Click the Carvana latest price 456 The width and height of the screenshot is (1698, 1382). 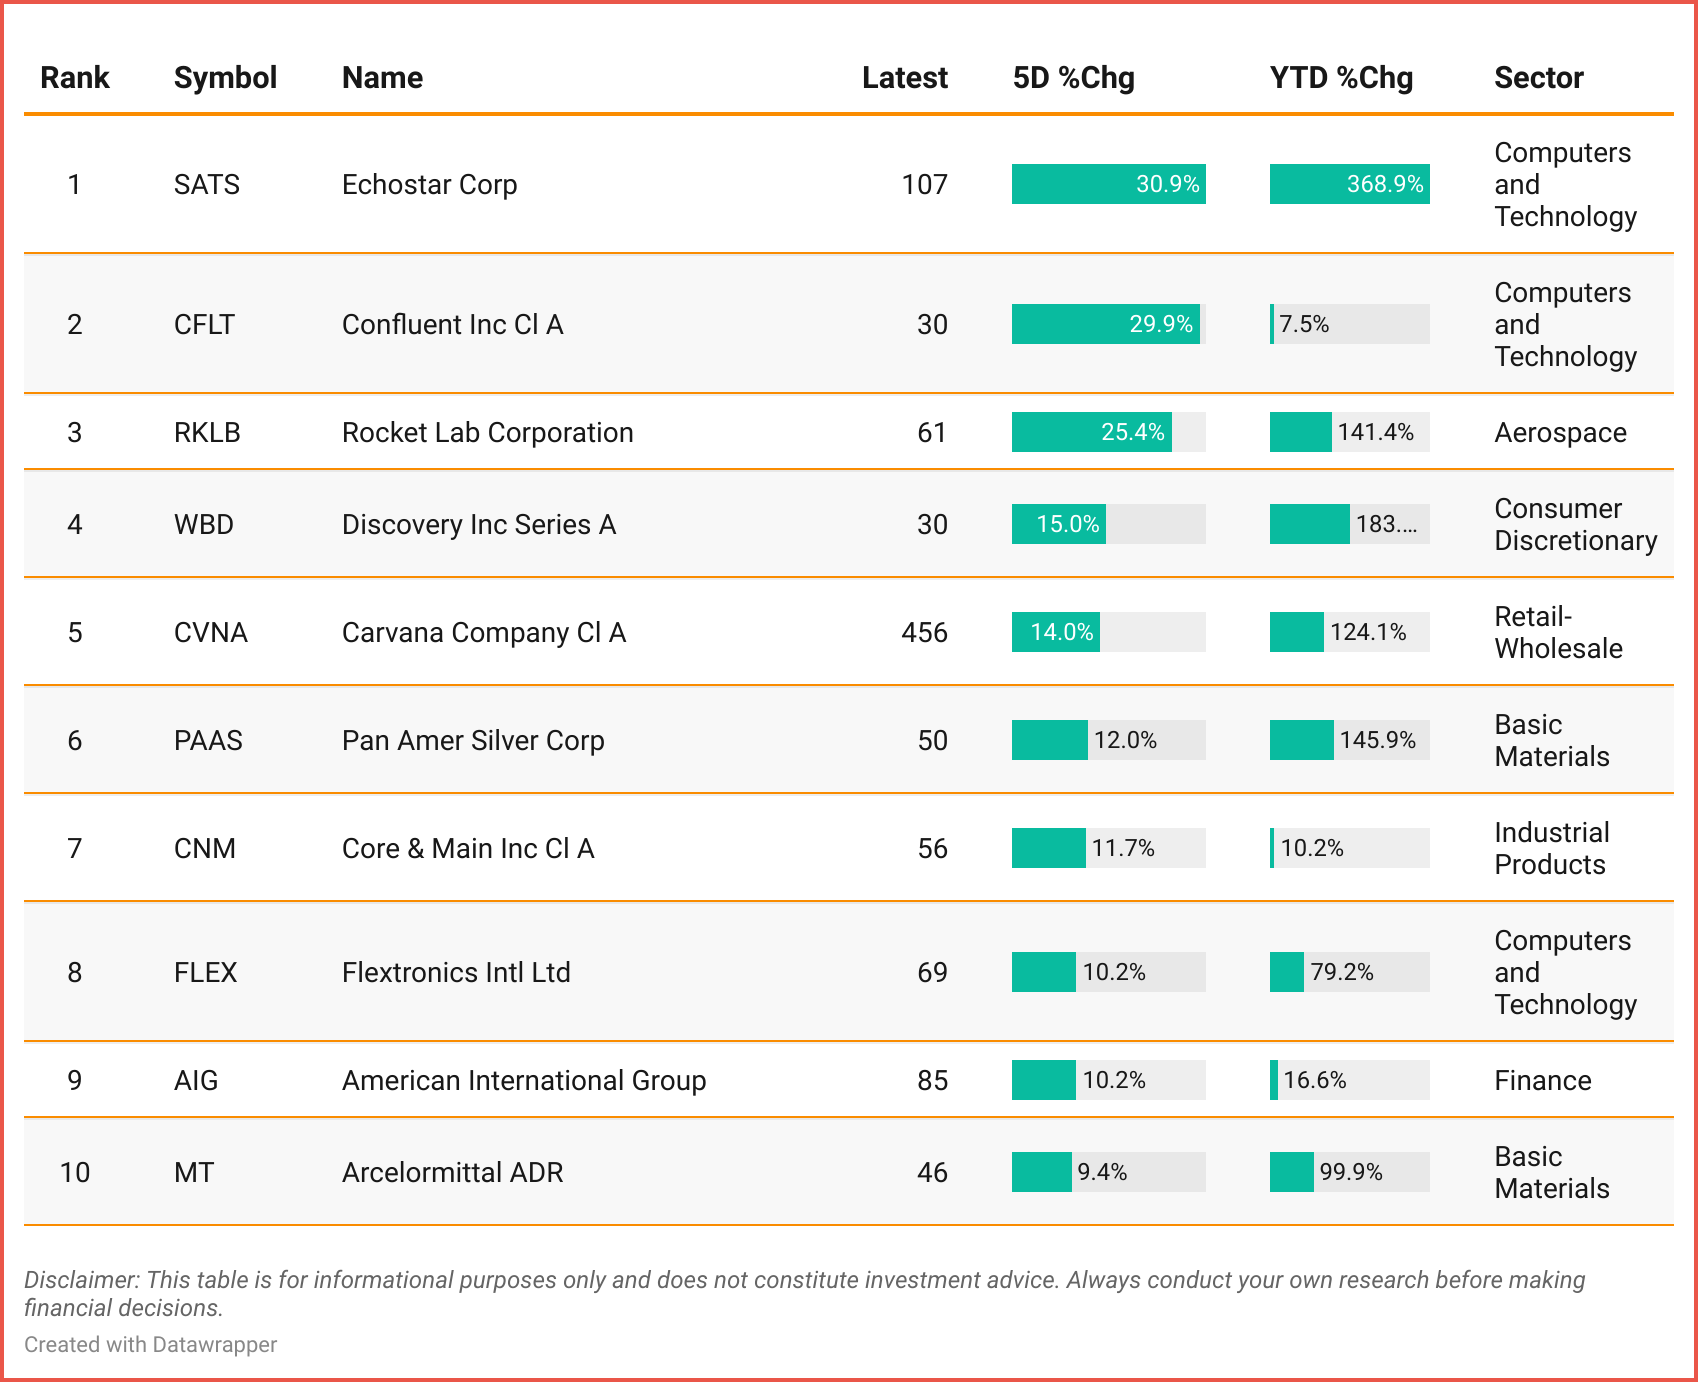point(923,633)
